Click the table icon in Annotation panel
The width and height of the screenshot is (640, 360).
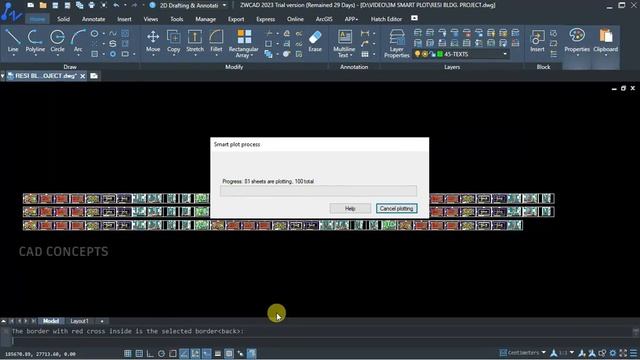click(365, 54)
